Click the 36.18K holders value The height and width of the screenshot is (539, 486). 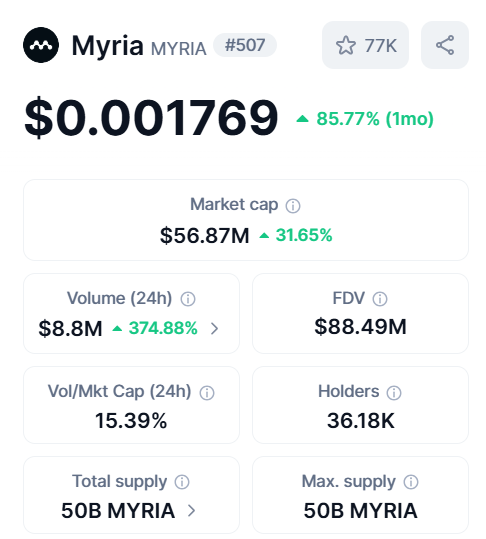(361, 421)
